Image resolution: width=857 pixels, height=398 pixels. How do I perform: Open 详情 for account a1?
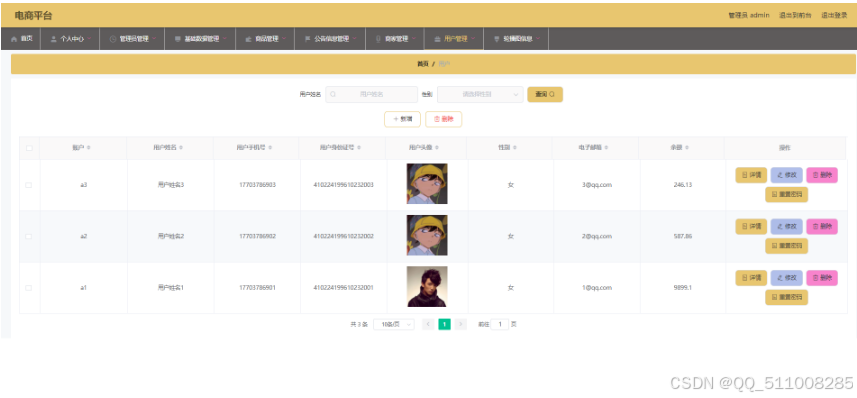tap(751, 278)
